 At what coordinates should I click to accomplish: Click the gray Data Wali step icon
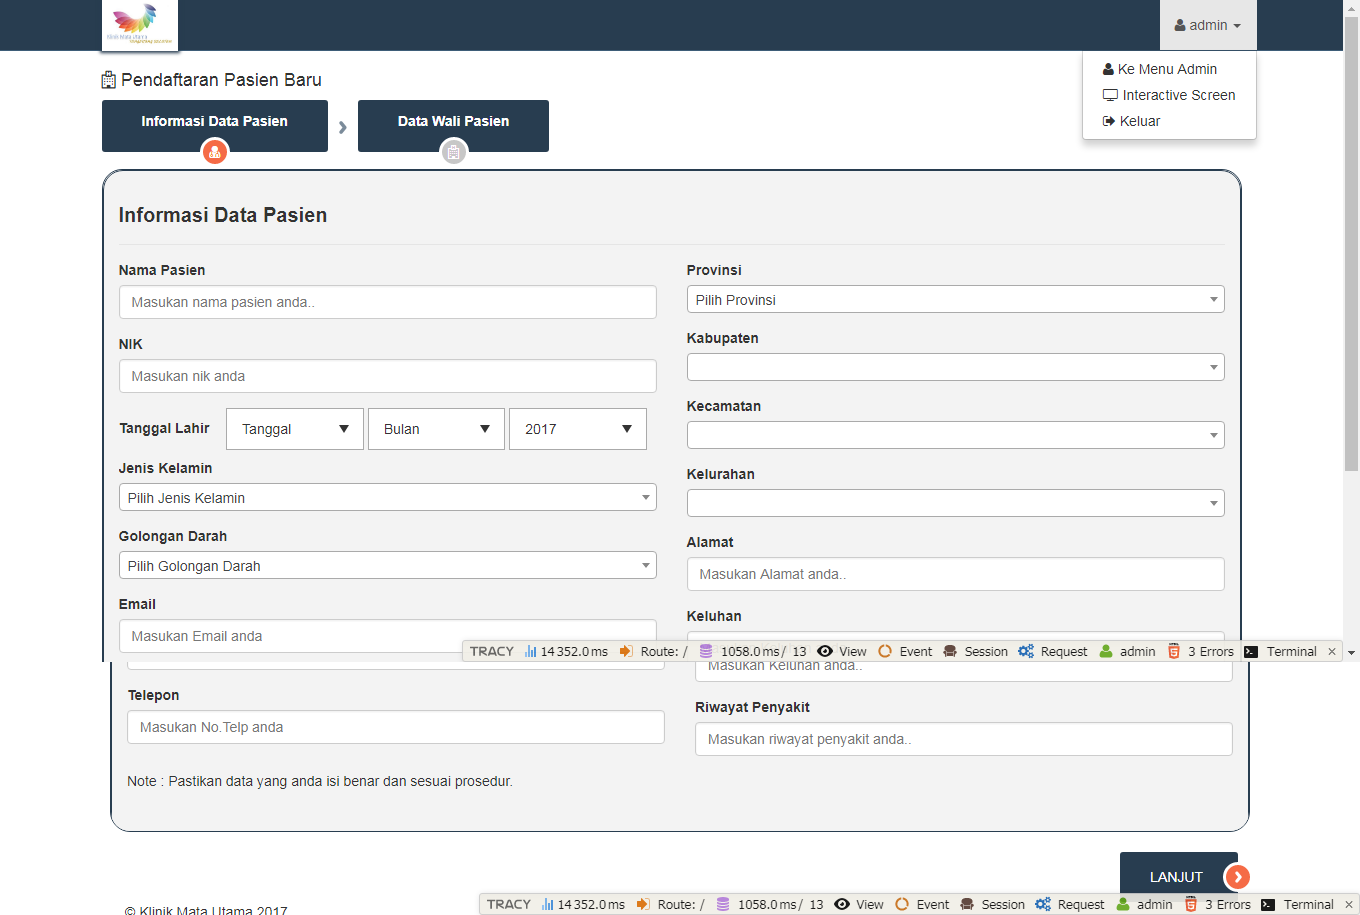[x=454, y=152]
